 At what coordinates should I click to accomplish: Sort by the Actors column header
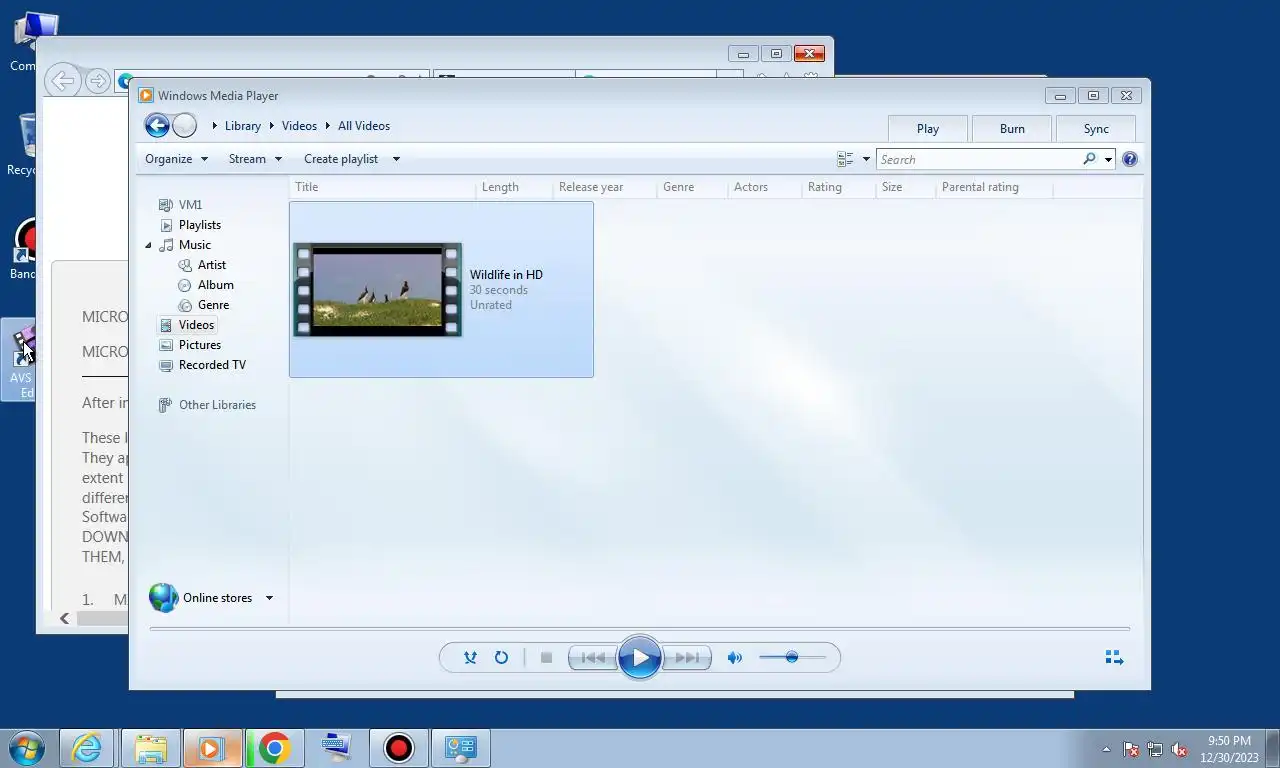(764, 187)
